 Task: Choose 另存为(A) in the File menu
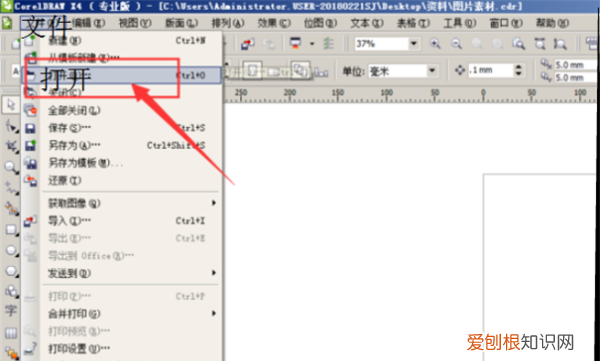coord(122,145)
